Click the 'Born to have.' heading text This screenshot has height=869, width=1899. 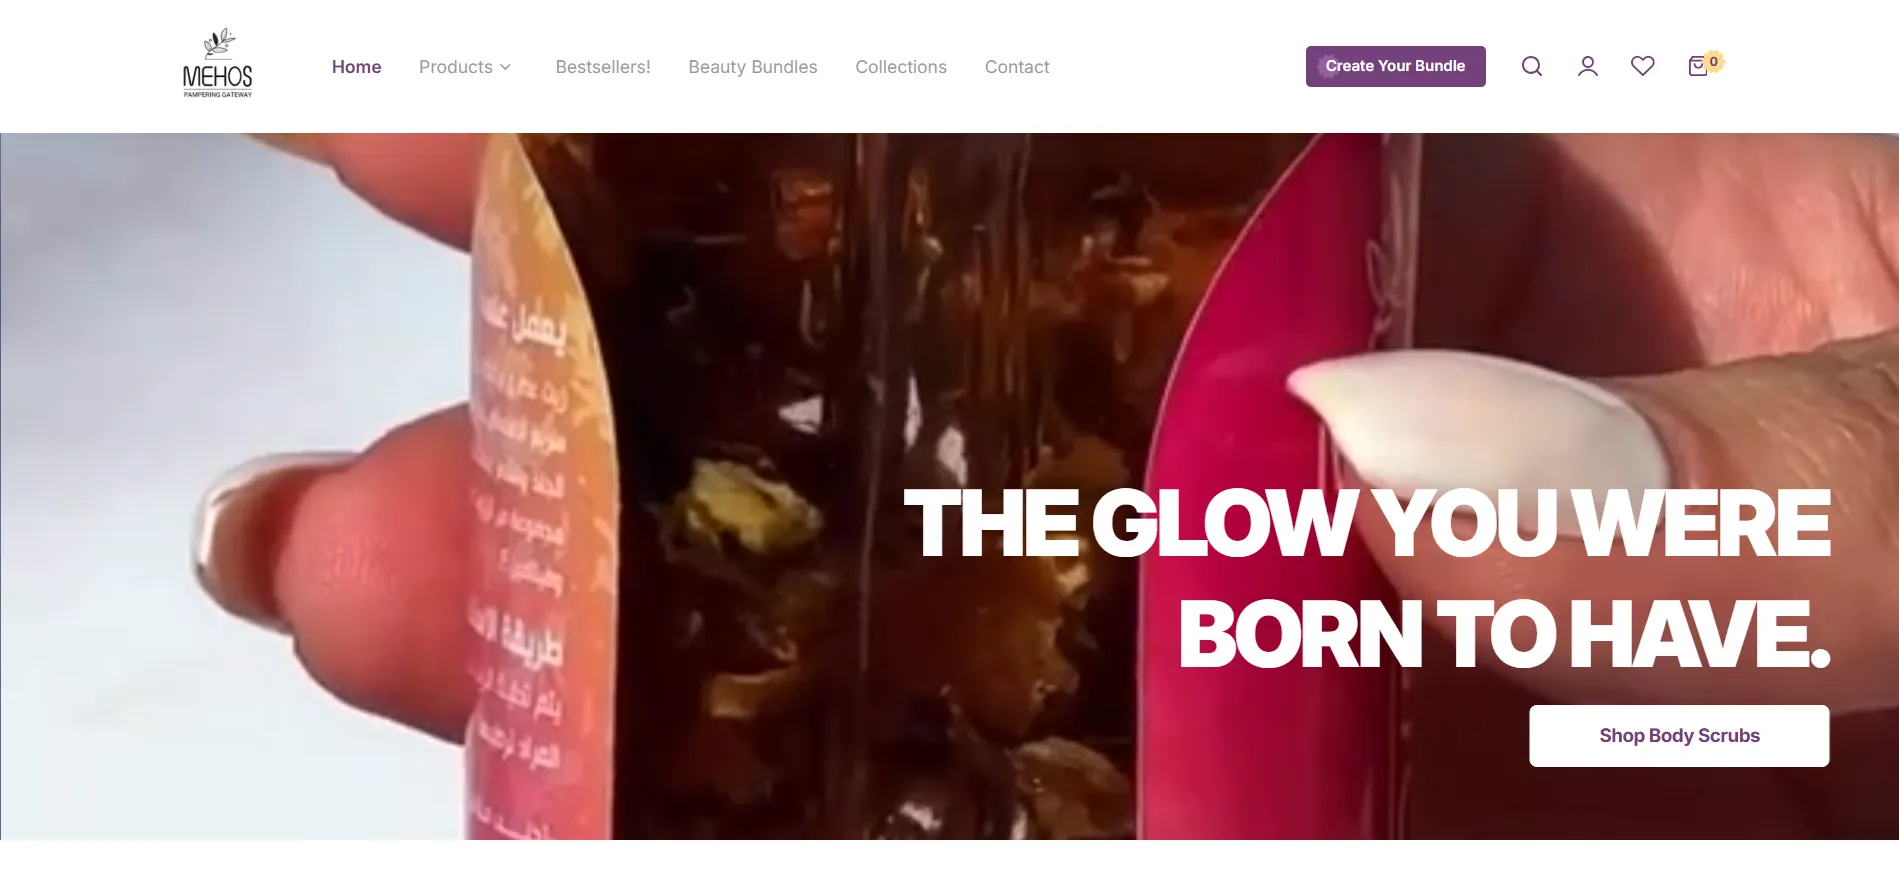pos(1504,634)
